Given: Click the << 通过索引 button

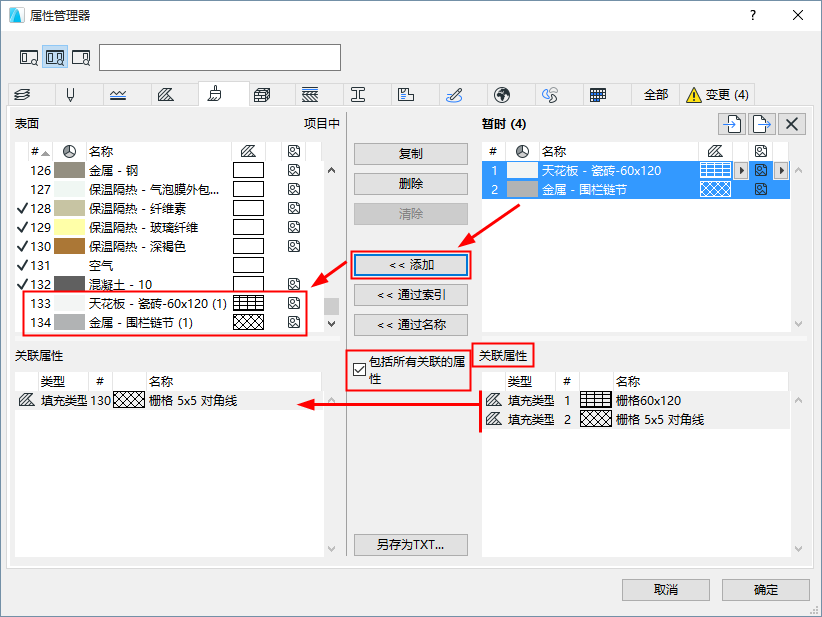Looking at the screenshot, I should click(x=411, y=295).
